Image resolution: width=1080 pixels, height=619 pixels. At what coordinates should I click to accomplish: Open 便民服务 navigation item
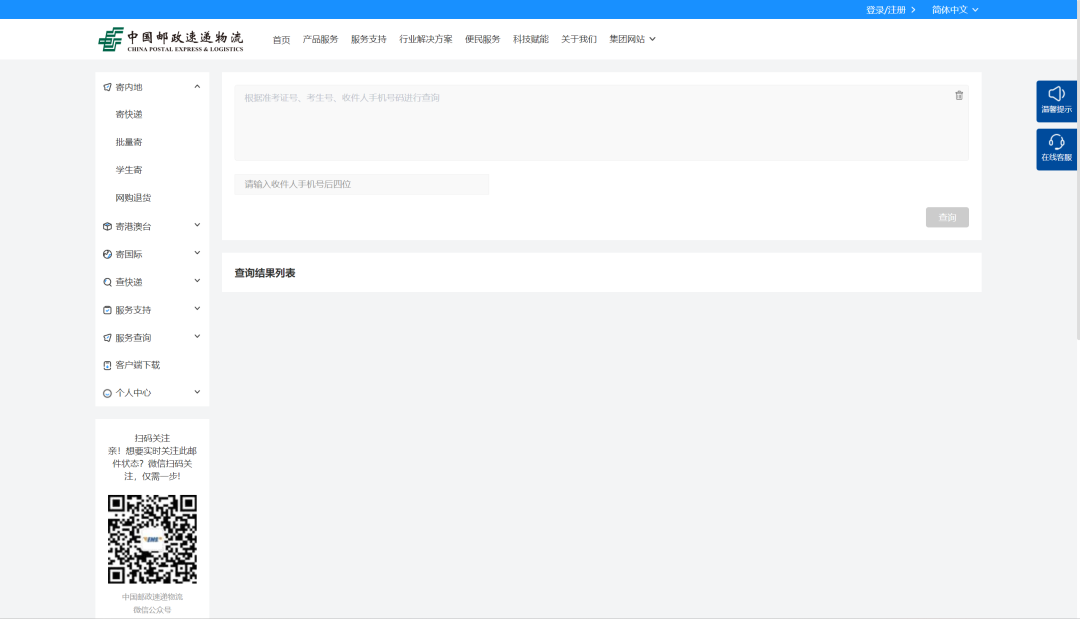pyautogui.click(x=482, y=39)
